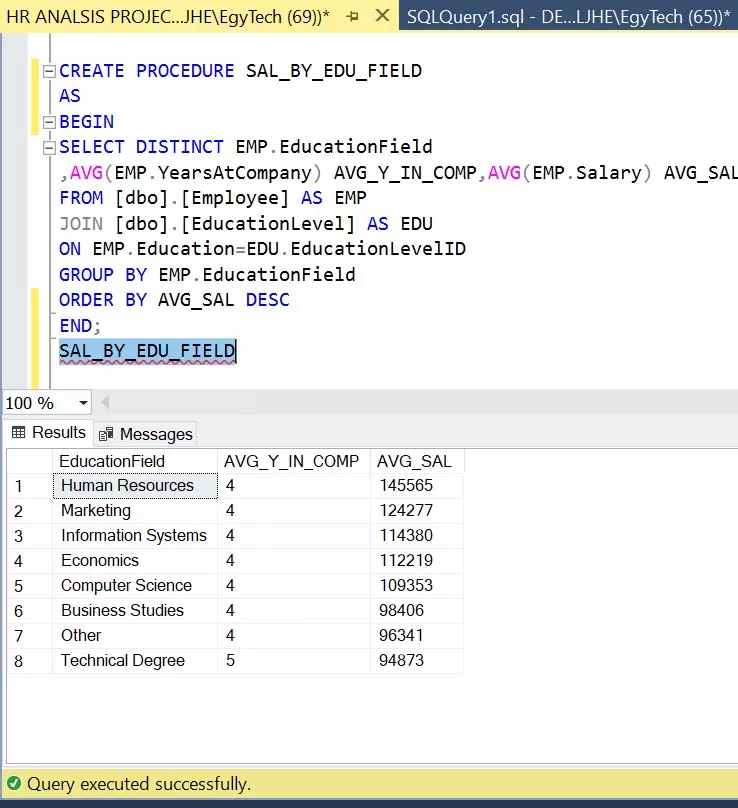Image resolution: width=738 pixels, height=808 pixels.
Task: Click the AVG_Y_IN_COMP column header
Action: tap(294, 461)
